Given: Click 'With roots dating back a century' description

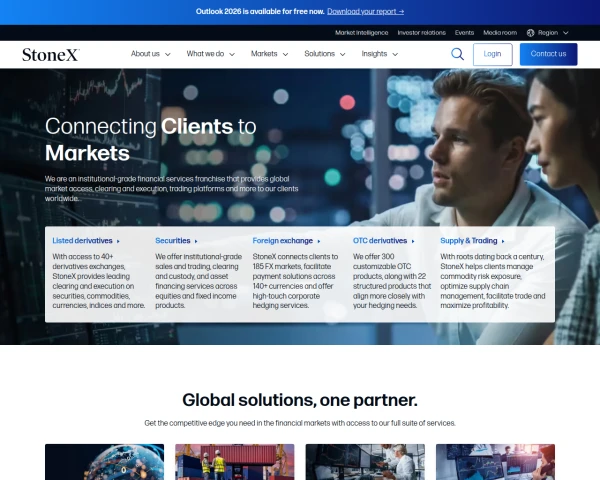Looking at the screenshot, I should point(493,281).
